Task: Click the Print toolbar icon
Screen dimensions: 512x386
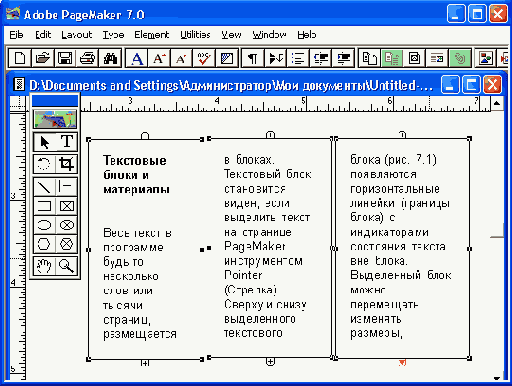Action: coord(88,58)
